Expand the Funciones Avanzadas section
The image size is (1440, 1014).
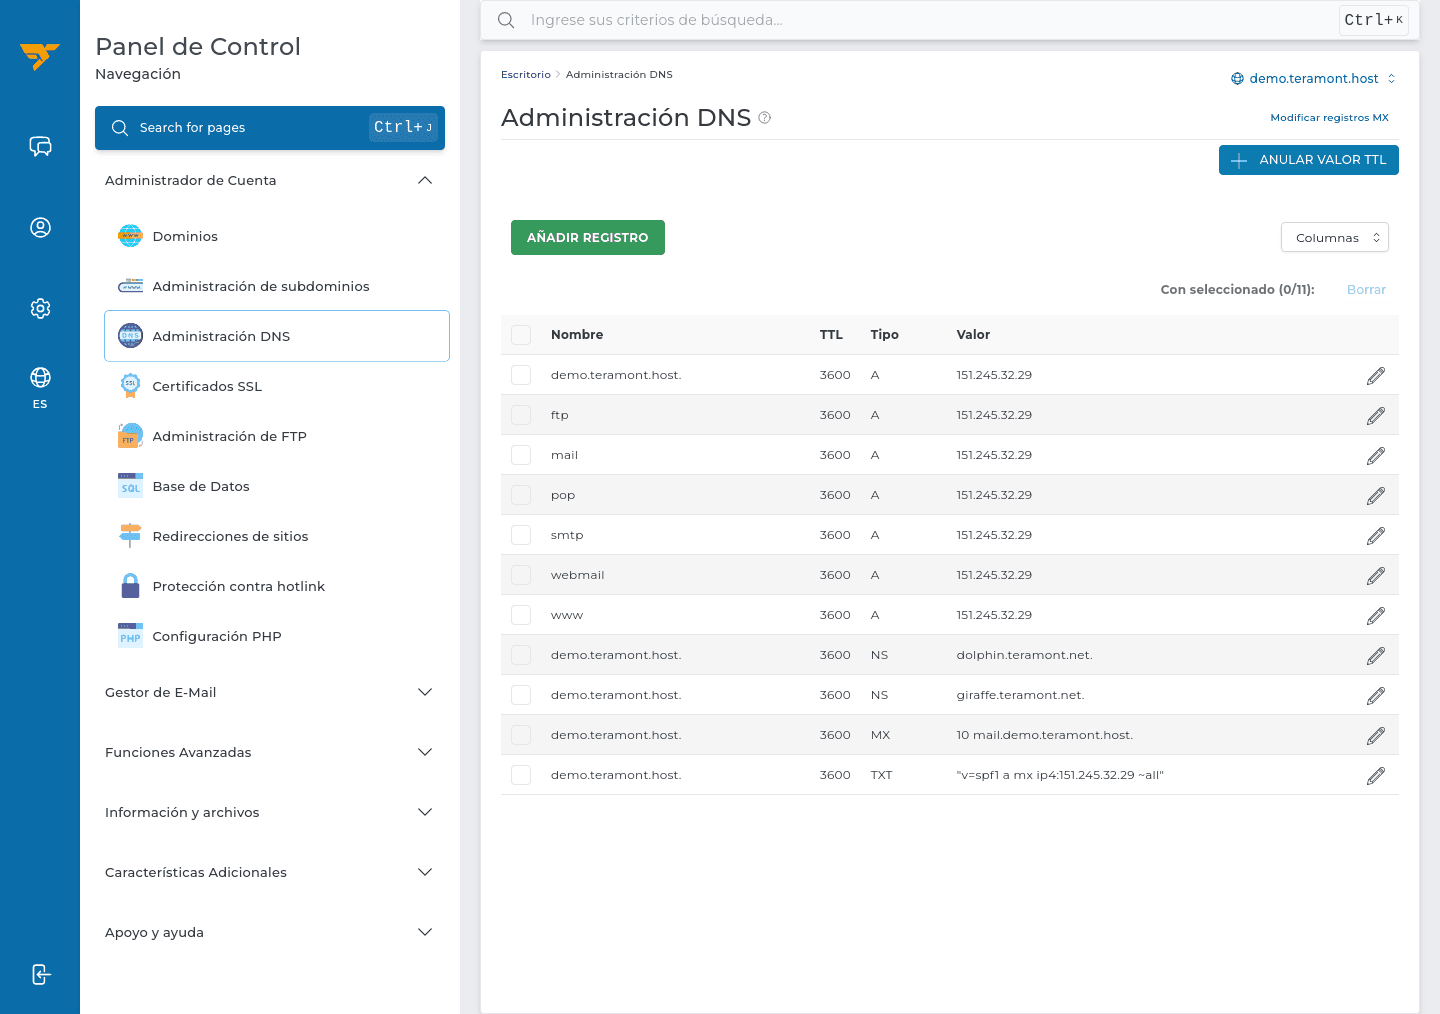[x=270, y=752]
